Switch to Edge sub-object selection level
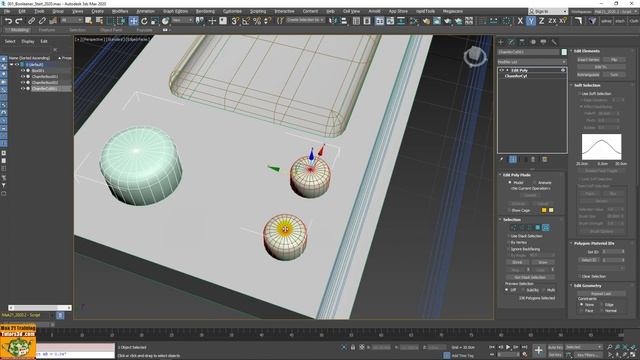 tap(522, 227)
